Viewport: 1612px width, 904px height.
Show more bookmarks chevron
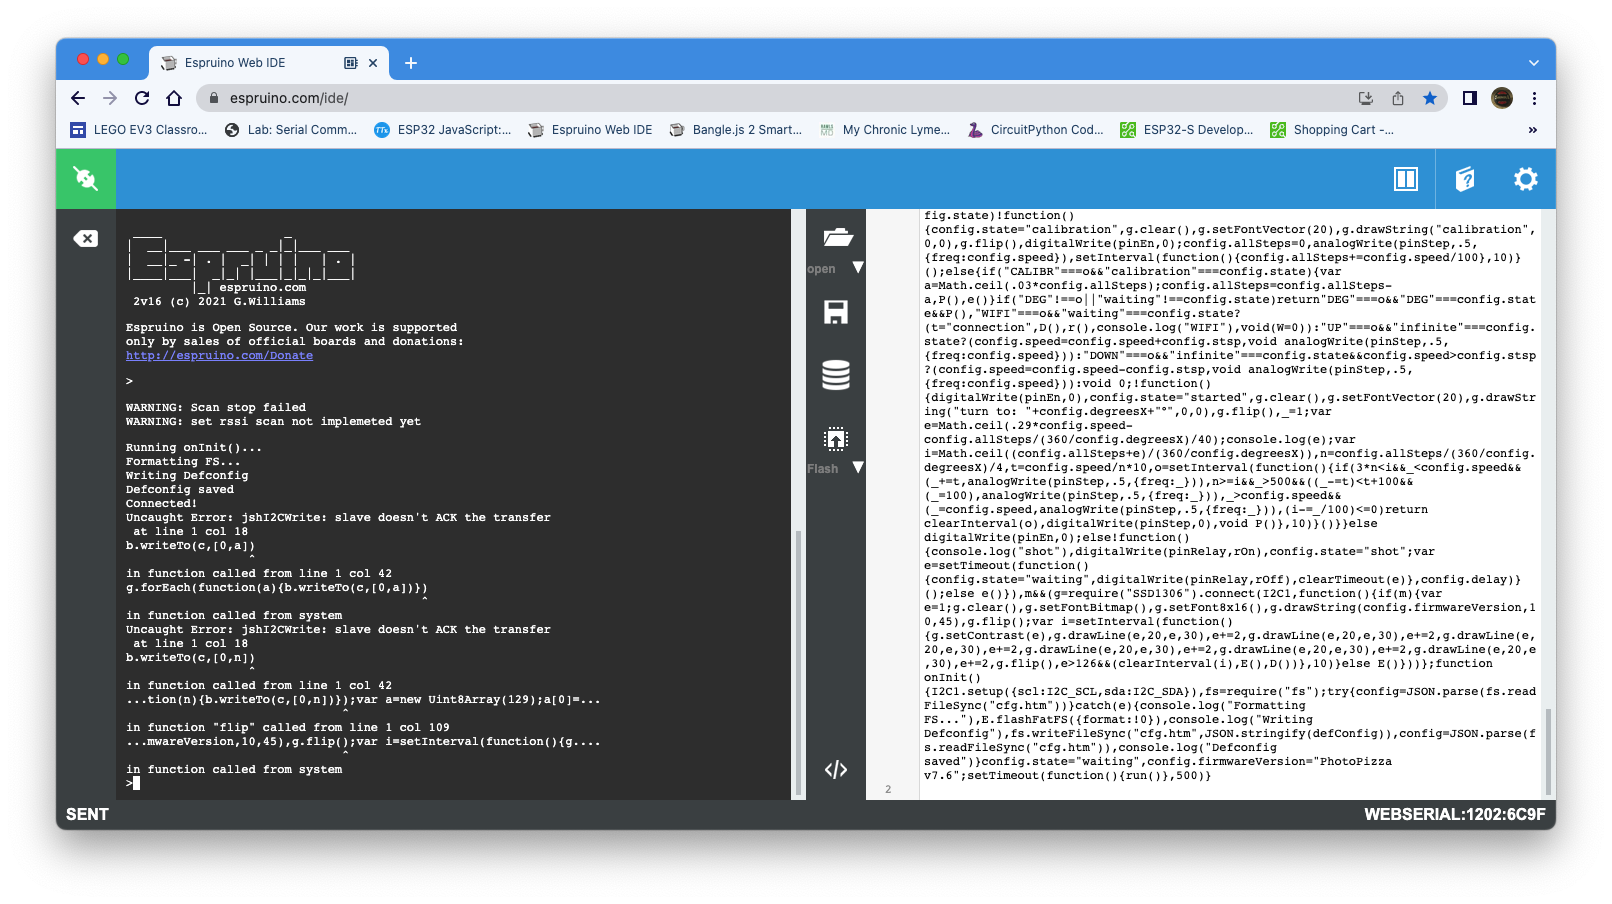tap(1533, 130)
